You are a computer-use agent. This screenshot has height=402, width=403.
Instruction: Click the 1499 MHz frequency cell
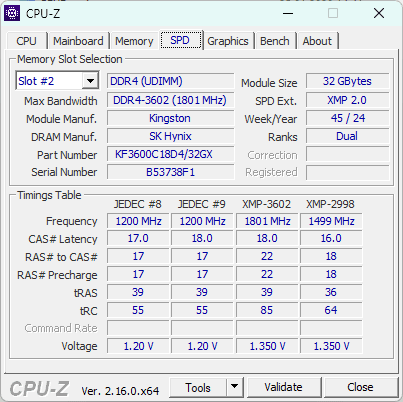click(x=331, y=221)
